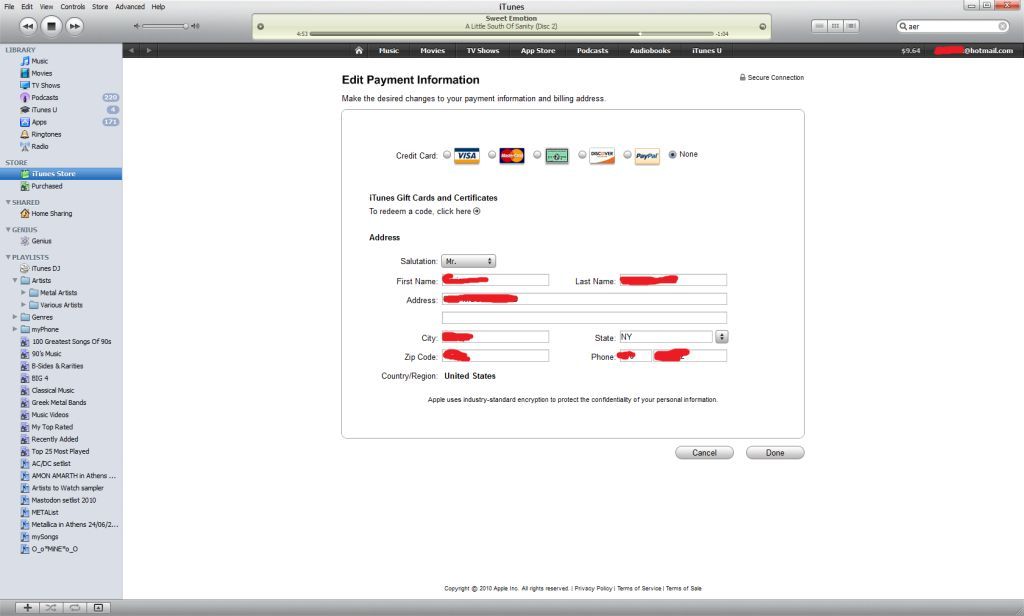Screen dimensions: 1024x616
Task: Toggle shuffle button in bottom bar
Action: 51,608
